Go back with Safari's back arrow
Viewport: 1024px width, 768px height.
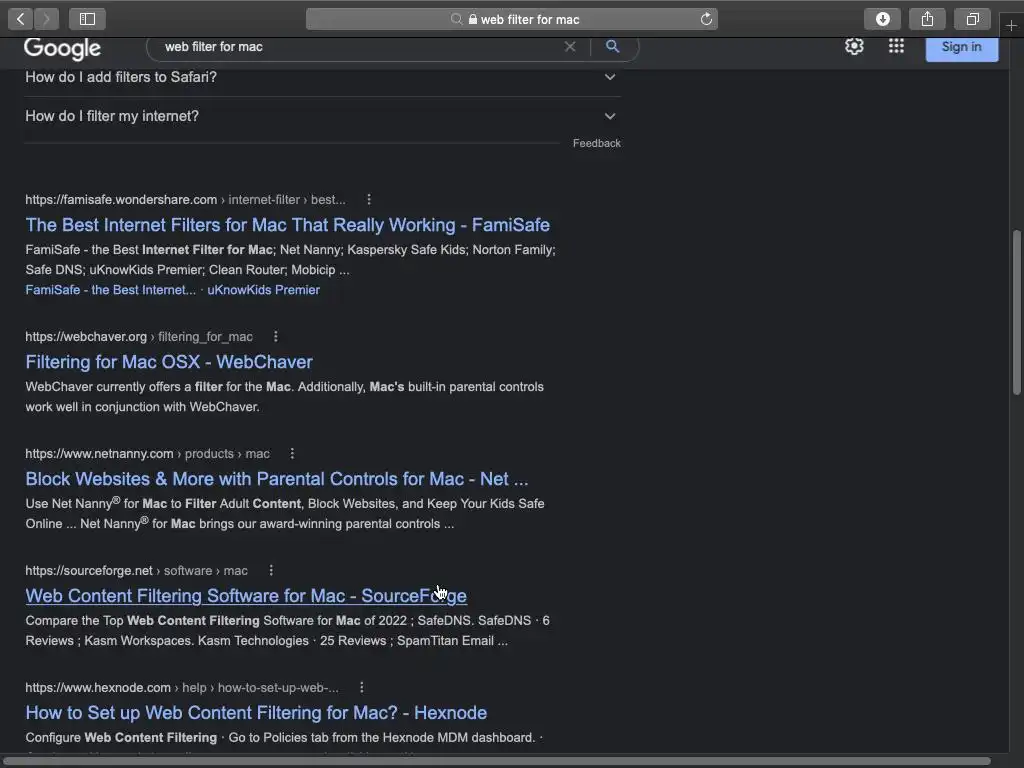20,19
